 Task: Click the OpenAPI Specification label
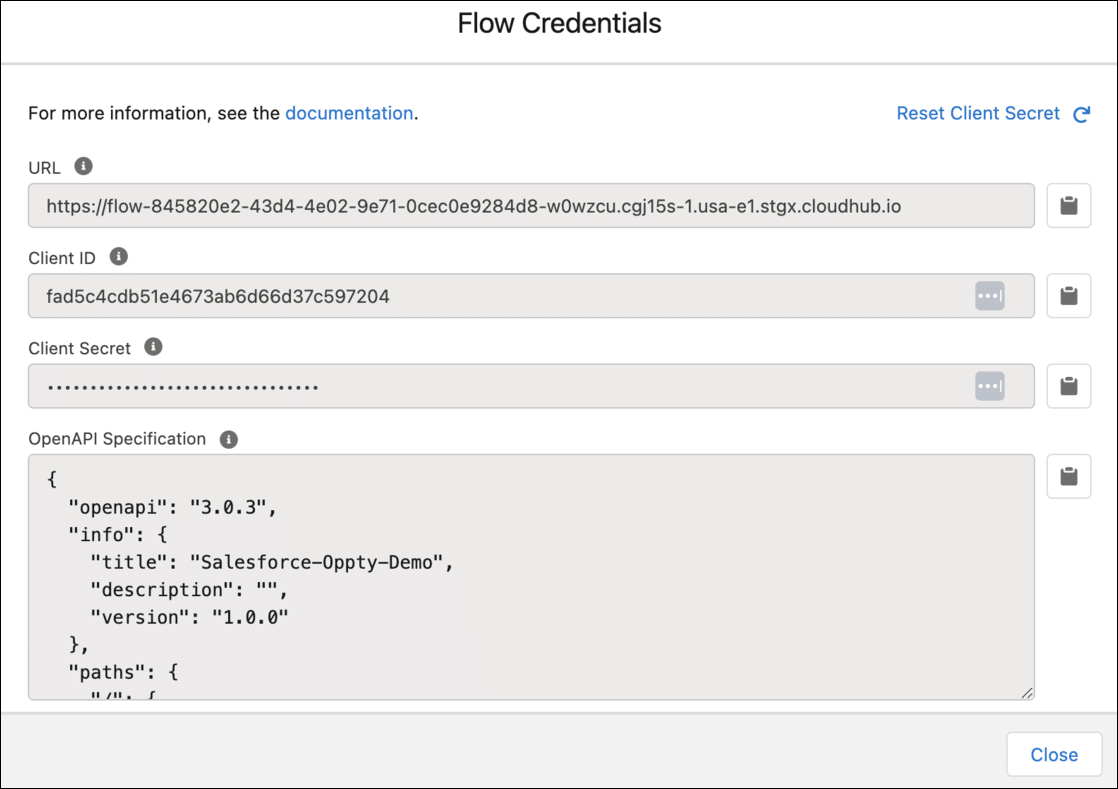click(117, 439)
